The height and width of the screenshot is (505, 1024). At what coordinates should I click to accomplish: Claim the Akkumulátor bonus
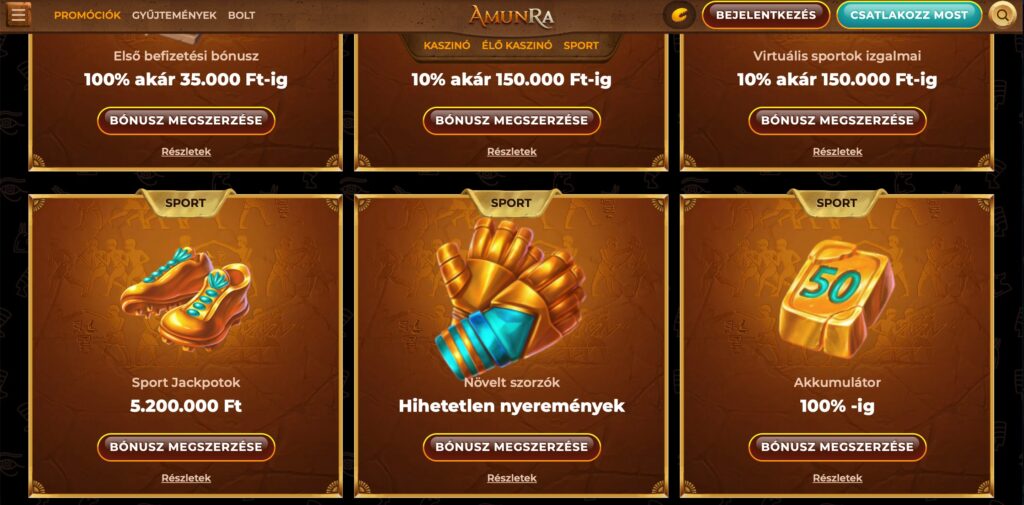coord(837,447)
